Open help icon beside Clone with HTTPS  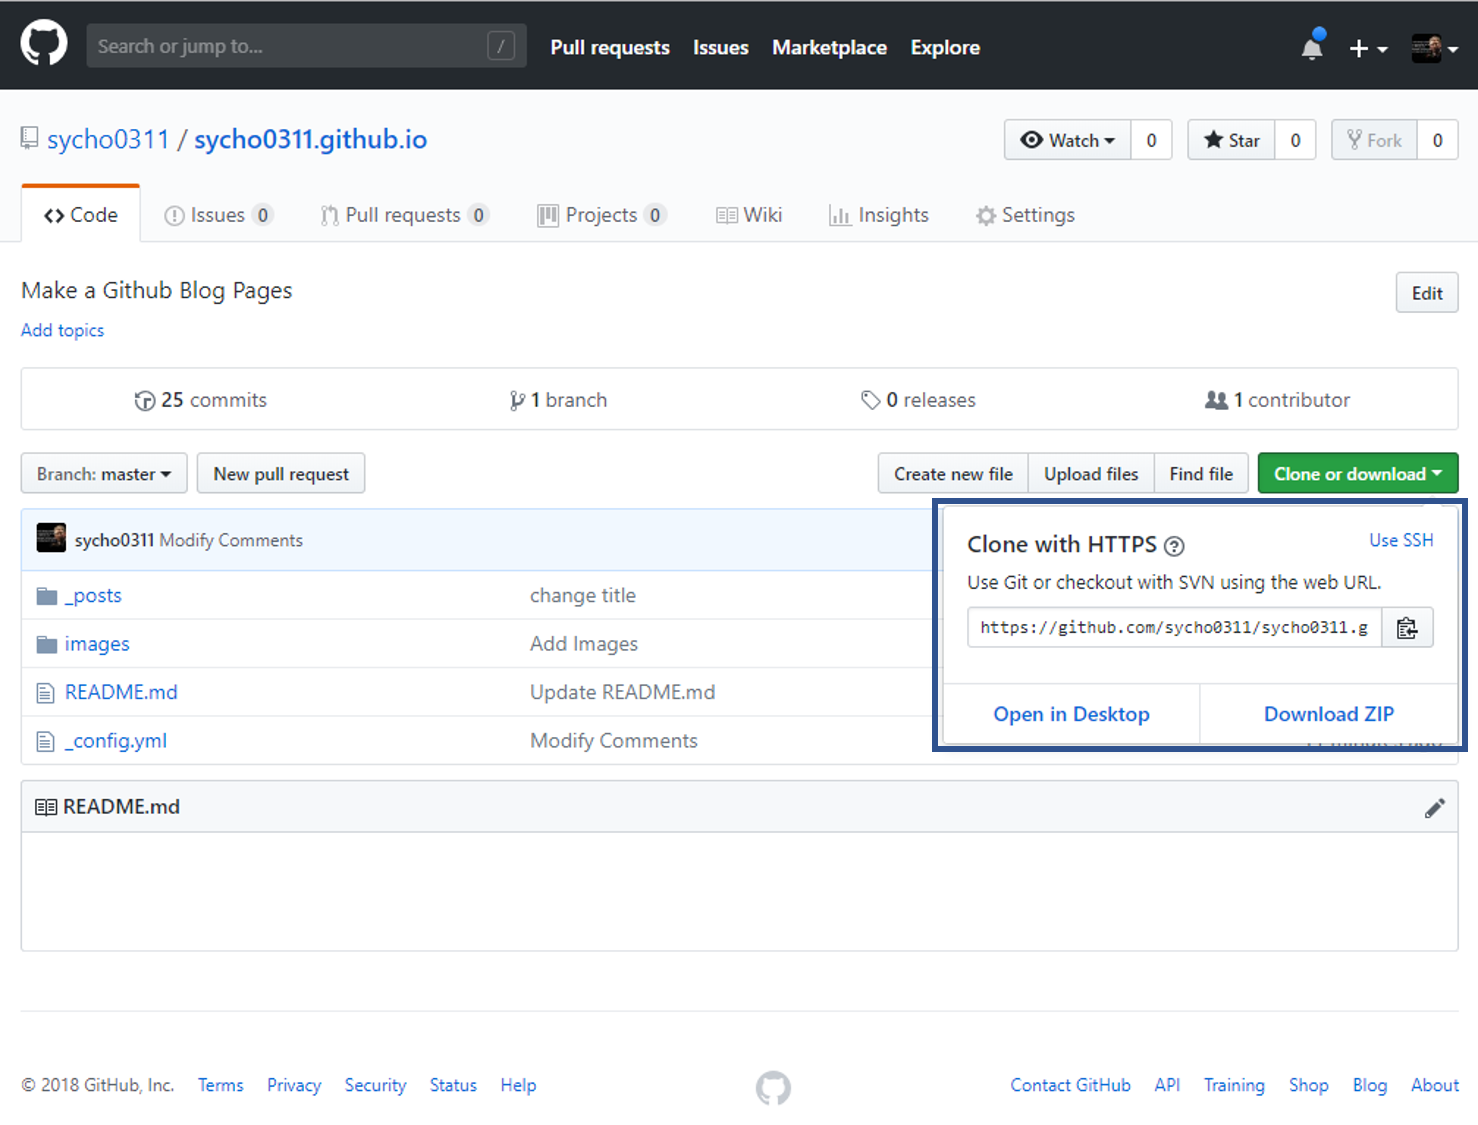[1174, 546]
